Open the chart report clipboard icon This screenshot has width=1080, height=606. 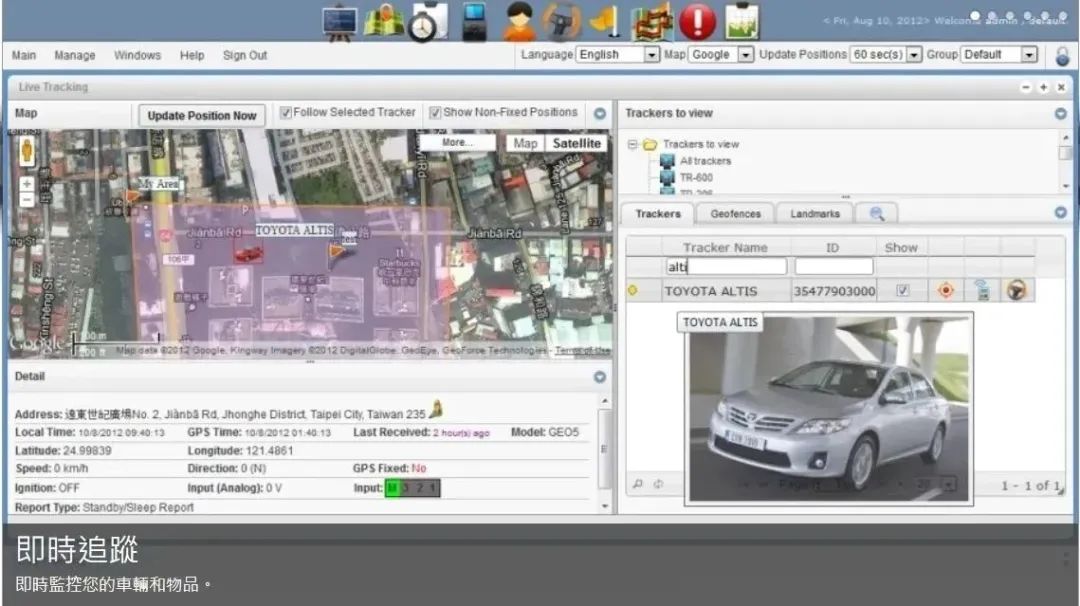[740, 21]
